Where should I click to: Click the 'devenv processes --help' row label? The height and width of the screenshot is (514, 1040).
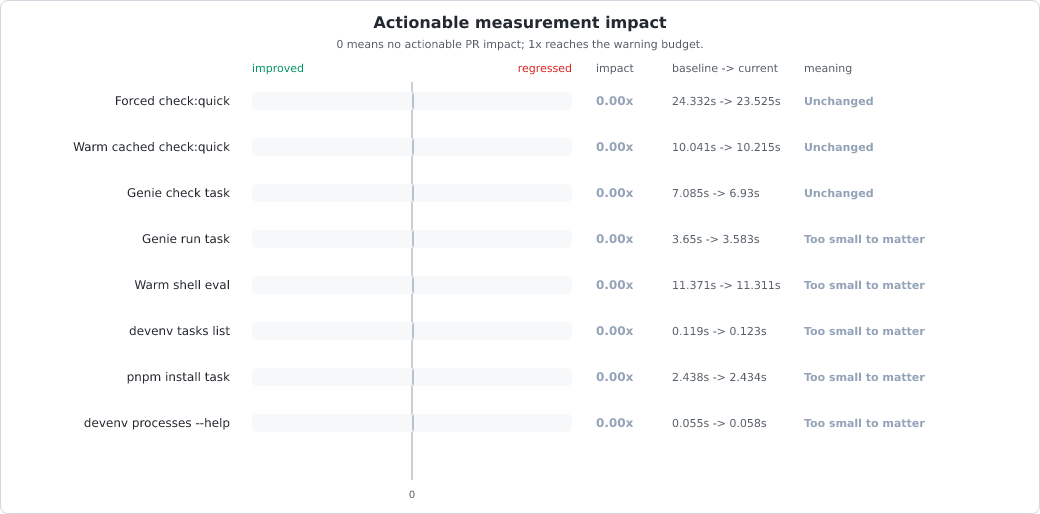157,423
